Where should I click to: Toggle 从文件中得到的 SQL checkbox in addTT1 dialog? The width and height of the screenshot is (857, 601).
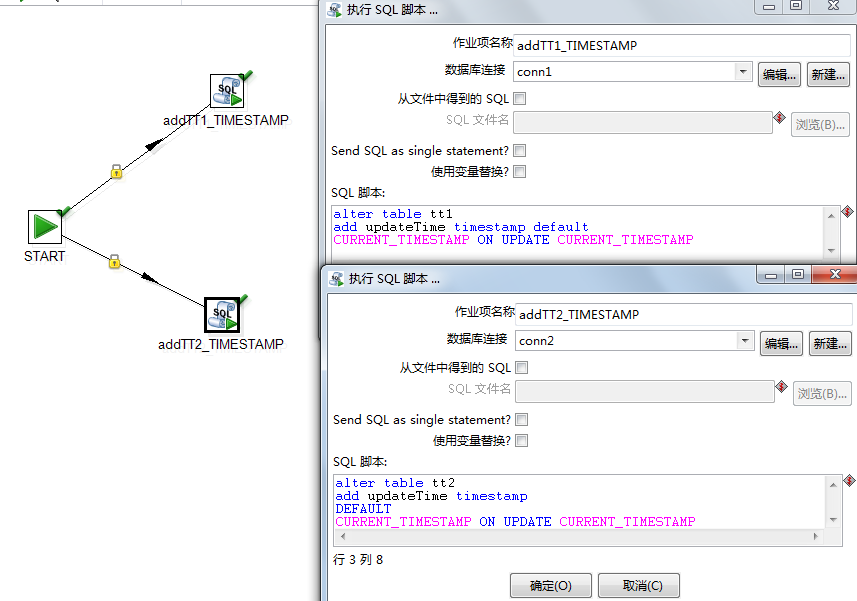point(520,98)
